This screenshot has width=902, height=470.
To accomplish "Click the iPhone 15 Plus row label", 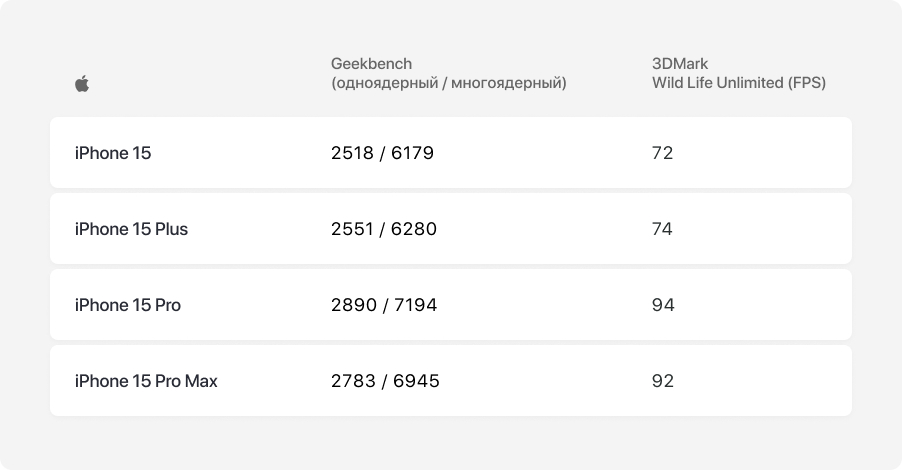I will click(x=131, y=229).
